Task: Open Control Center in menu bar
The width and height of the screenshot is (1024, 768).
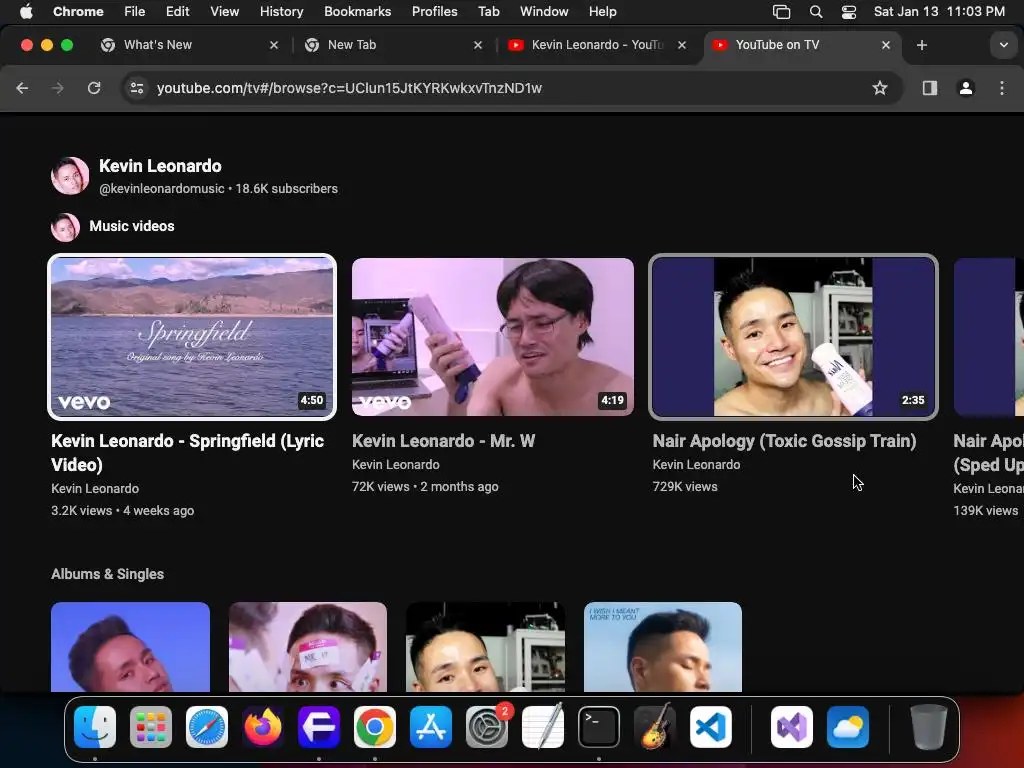Action: click(x=848, y=11)
